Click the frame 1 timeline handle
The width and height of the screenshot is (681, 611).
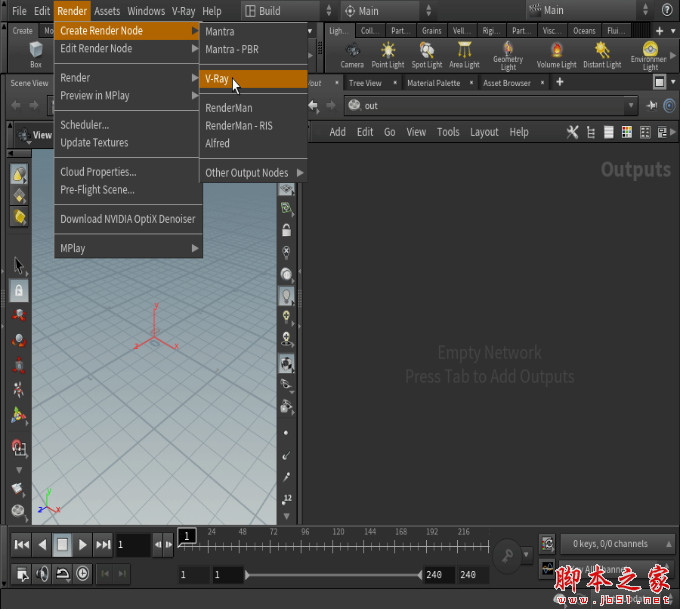[x=187, y=535]
